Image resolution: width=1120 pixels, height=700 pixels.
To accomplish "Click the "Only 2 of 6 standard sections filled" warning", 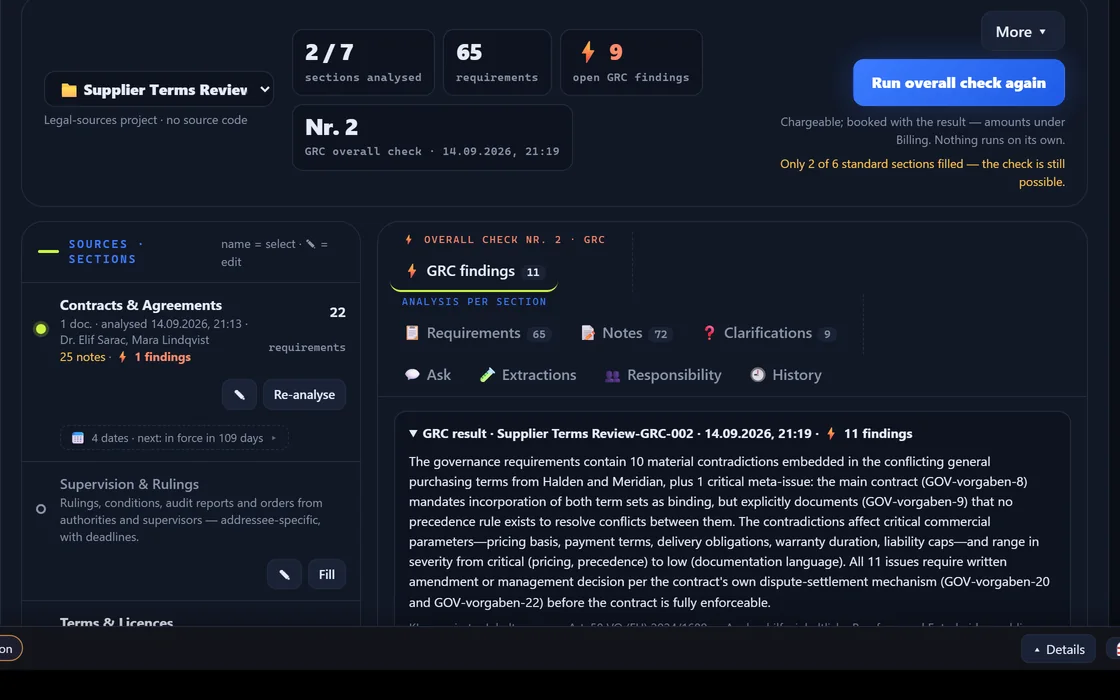I will (922, 173).
